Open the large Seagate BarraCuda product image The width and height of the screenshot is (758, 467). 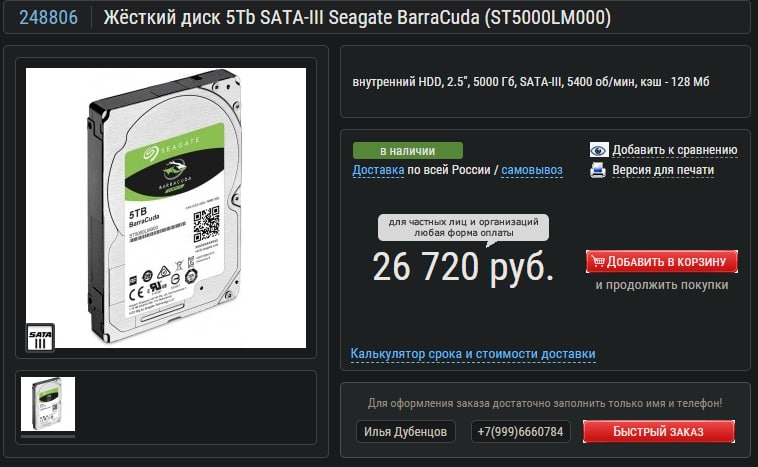pyautogui.click(x=166, y=208)
